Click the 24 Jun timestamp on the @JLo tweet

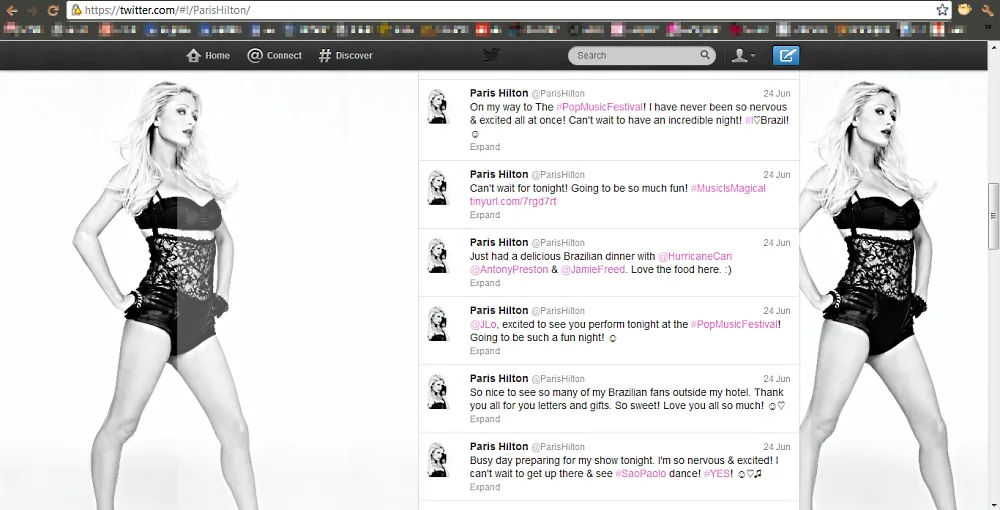(x=777, y=310)
